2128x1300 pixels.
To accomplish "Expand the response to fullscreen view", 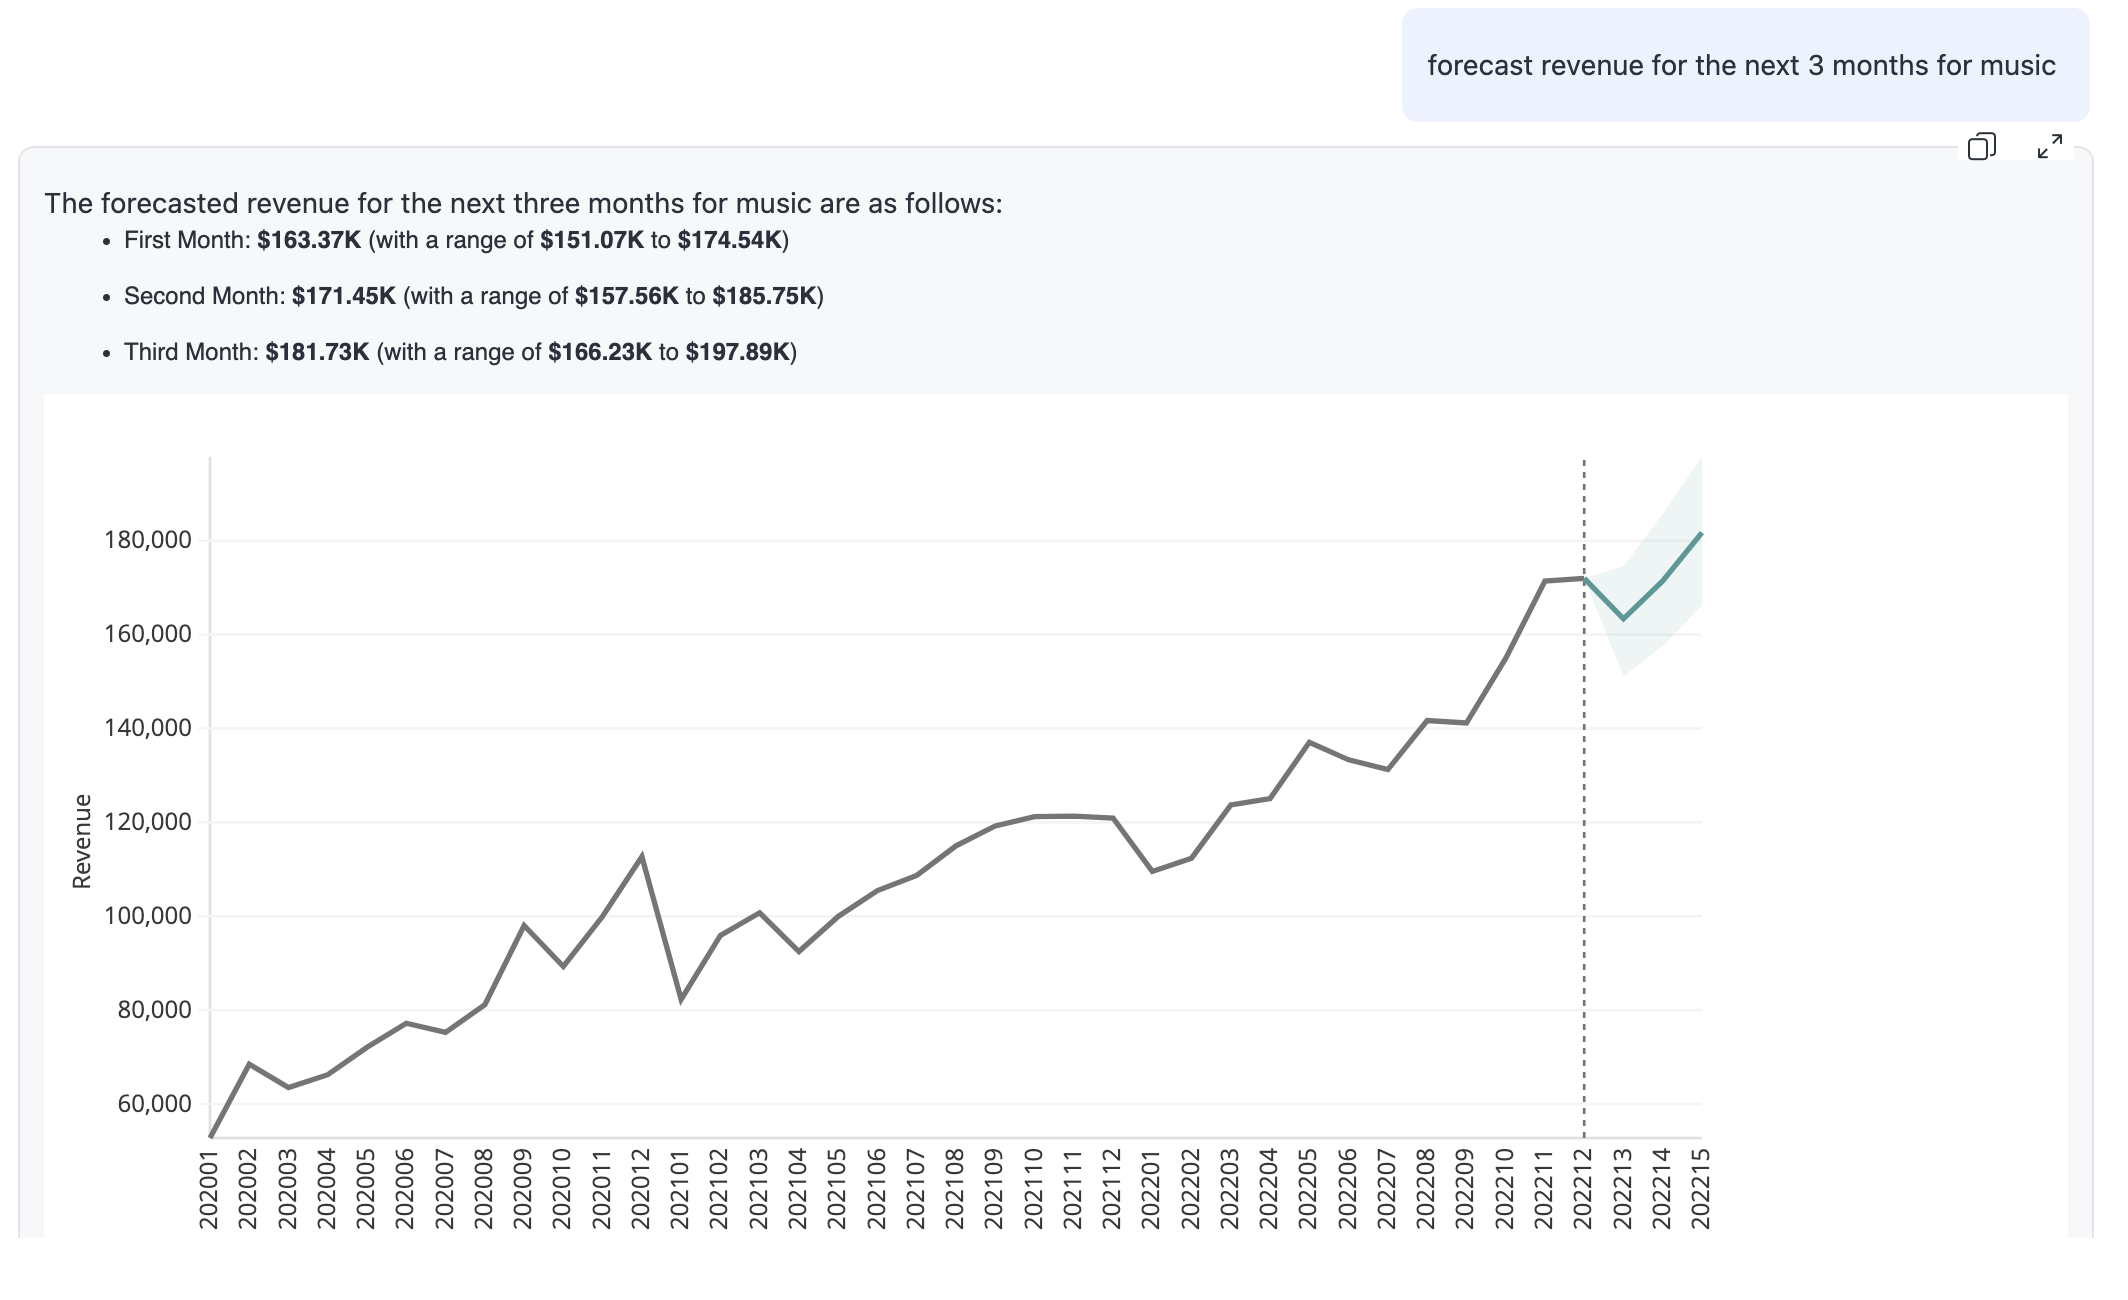I will (2049, 147).
